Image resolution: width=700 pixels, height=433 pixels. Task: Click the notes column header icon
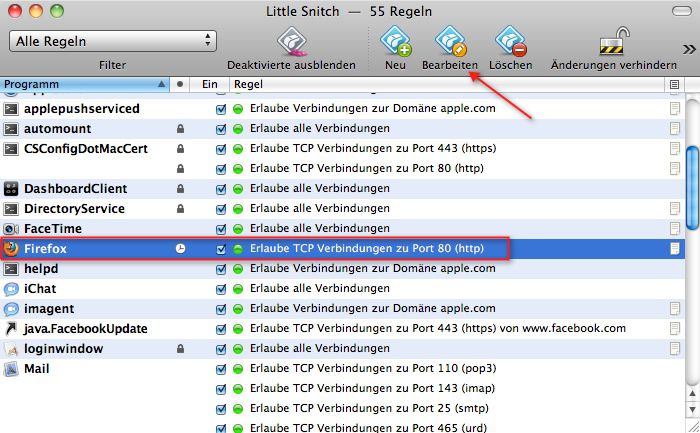point(674,84)
